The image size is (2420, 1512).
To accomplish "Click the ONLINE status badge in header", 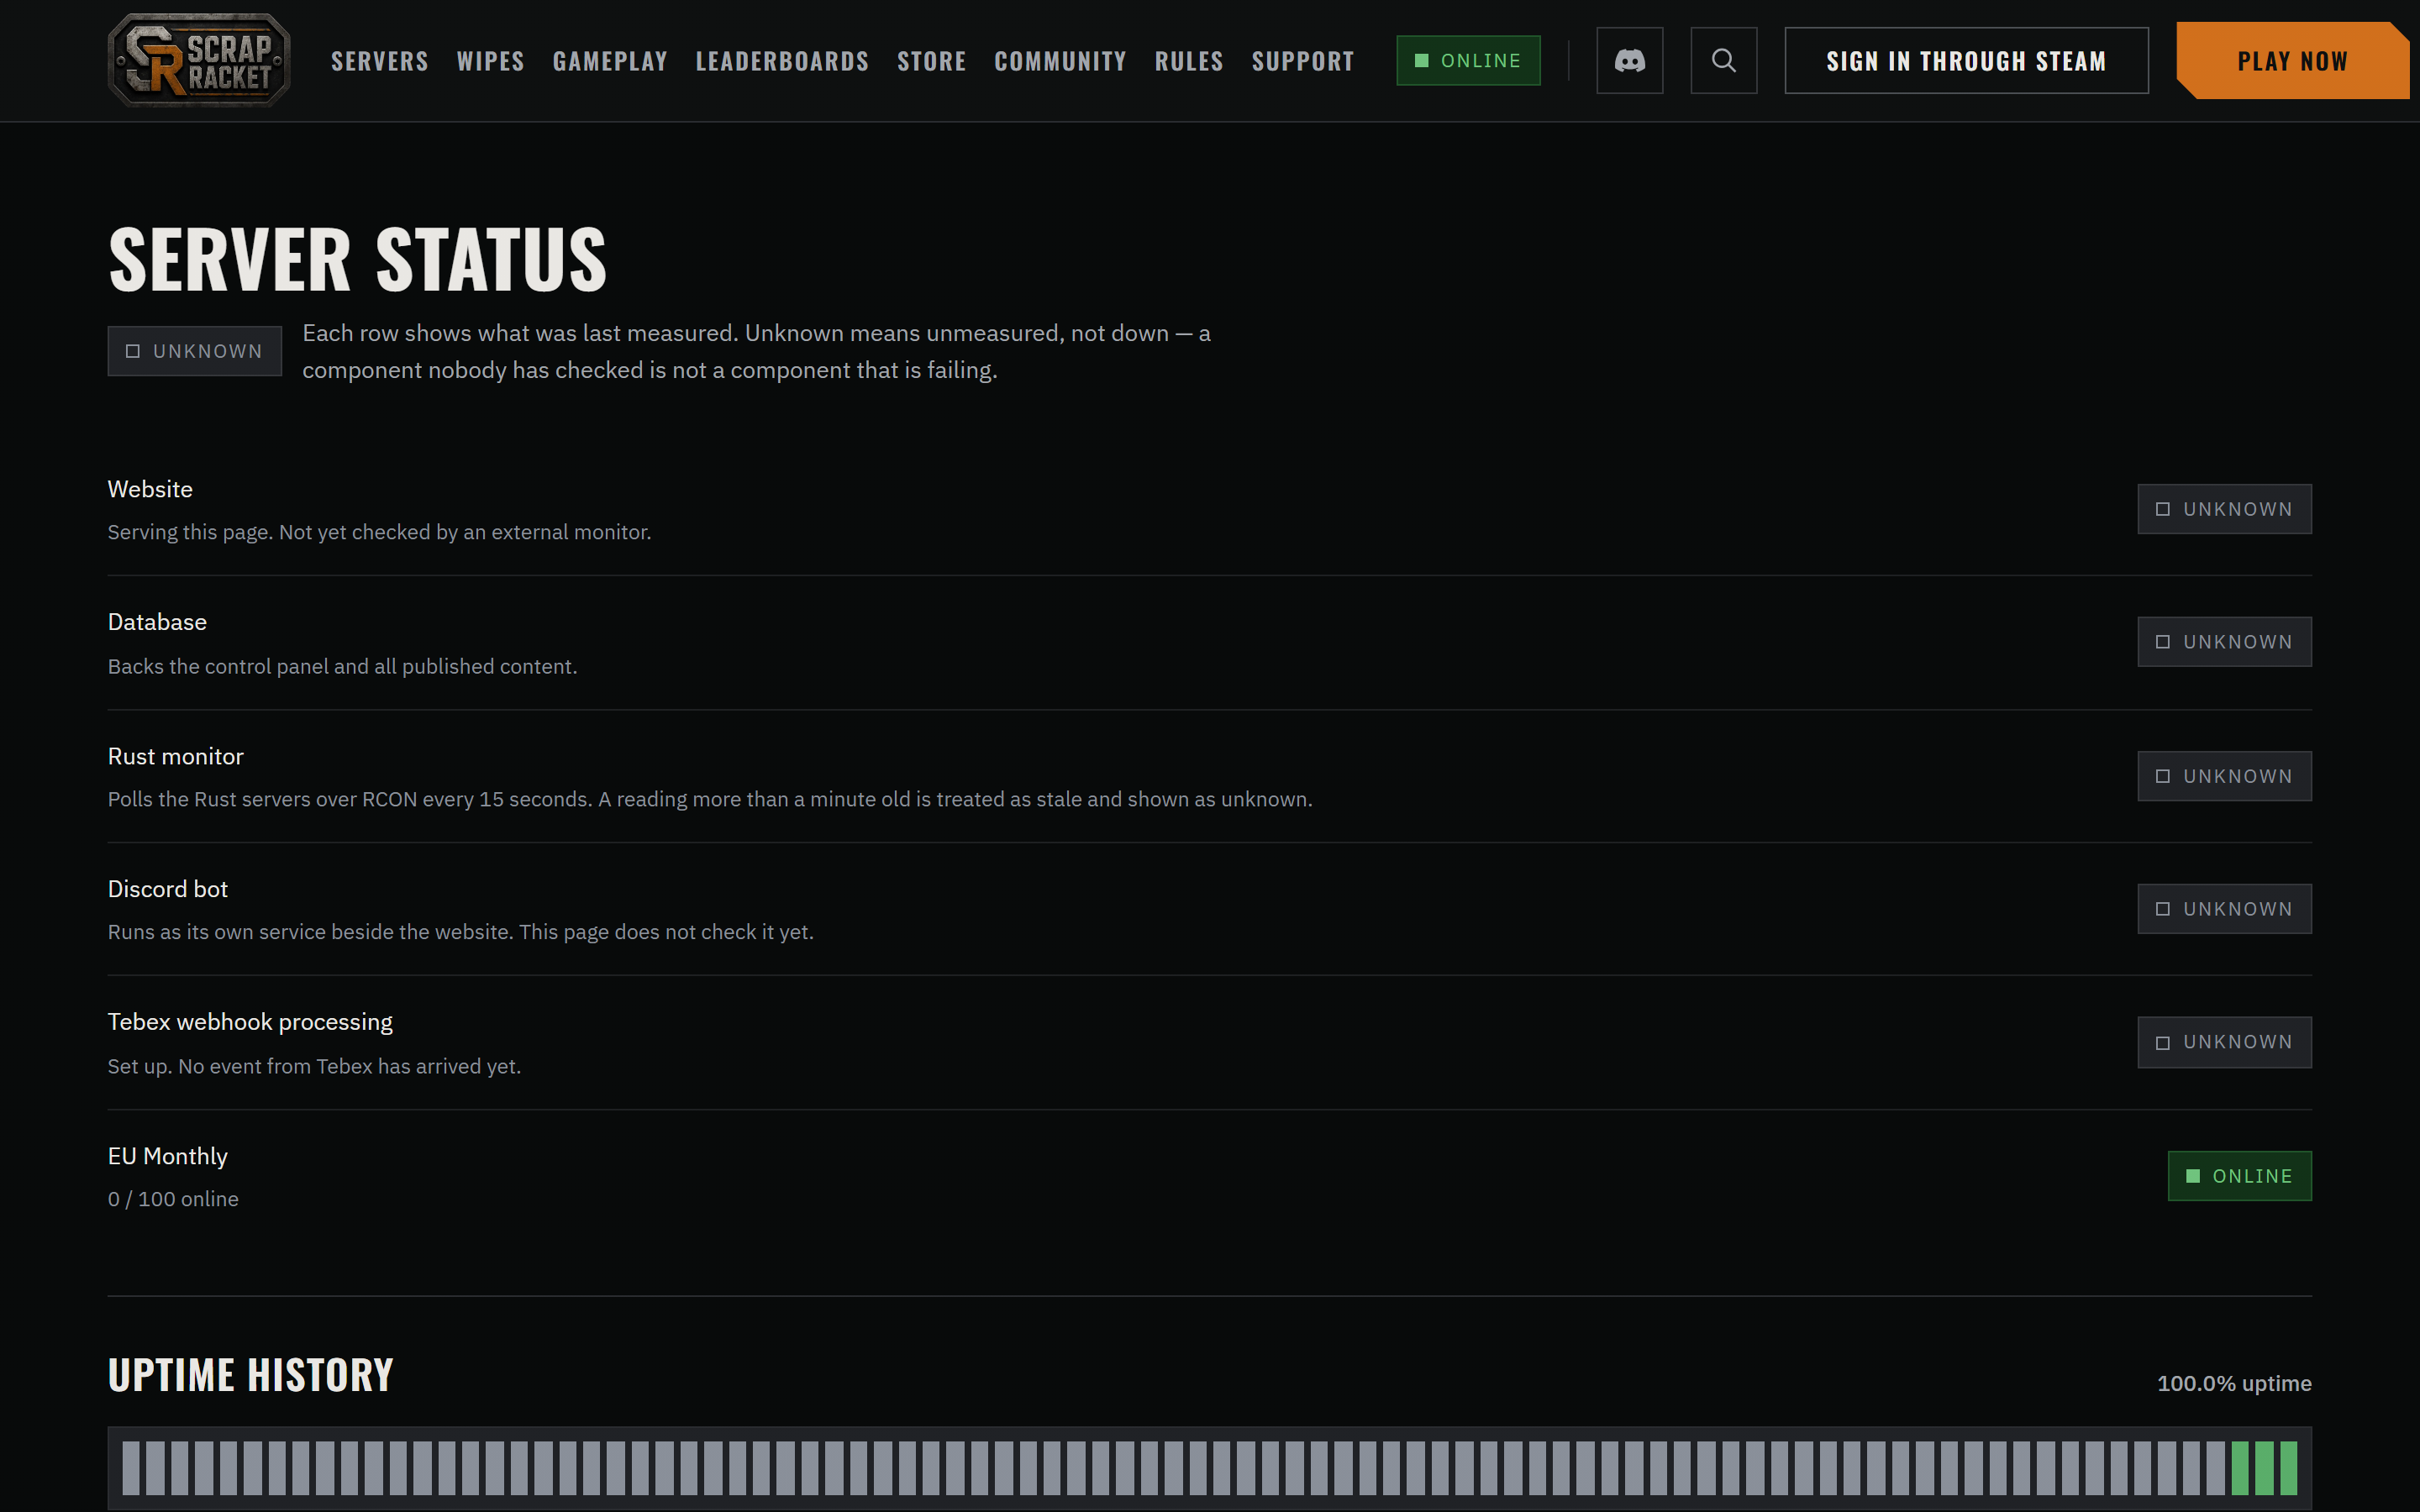I will [x=1468, y=60].
